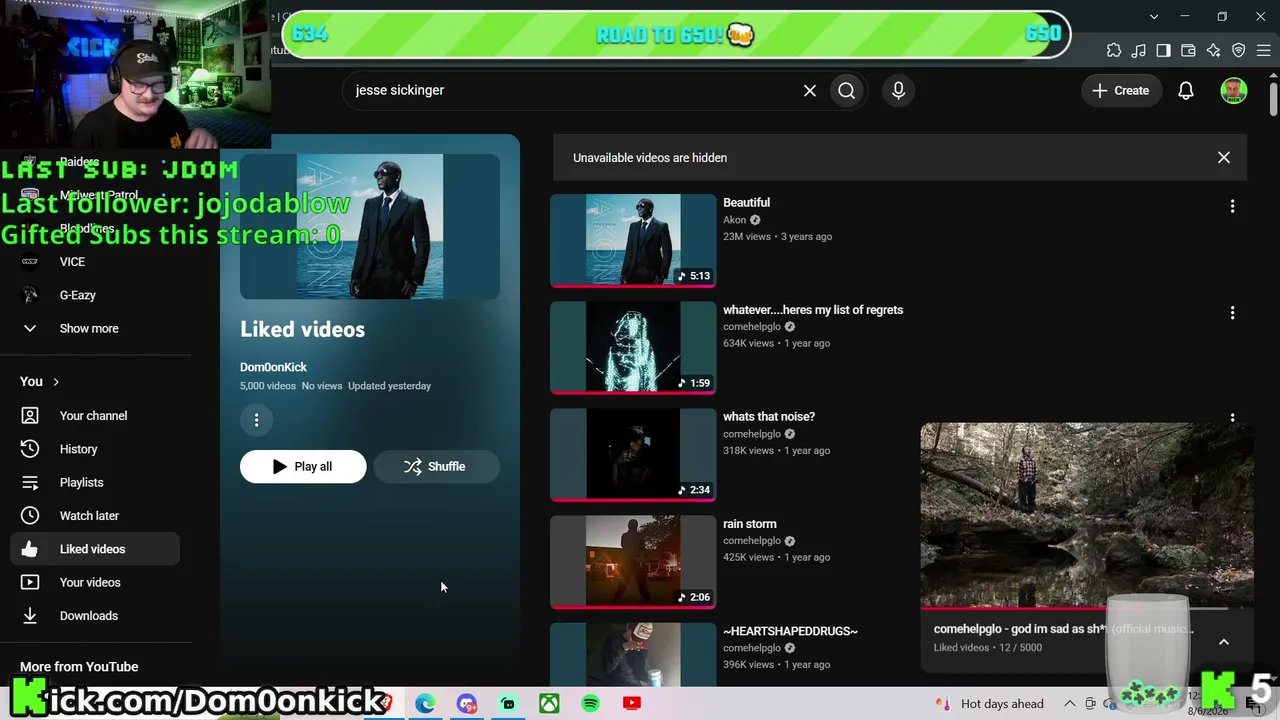The image size is (1280, 720).
Task: Open more options for list of regrets video
Action: [x=1232, y=313]
